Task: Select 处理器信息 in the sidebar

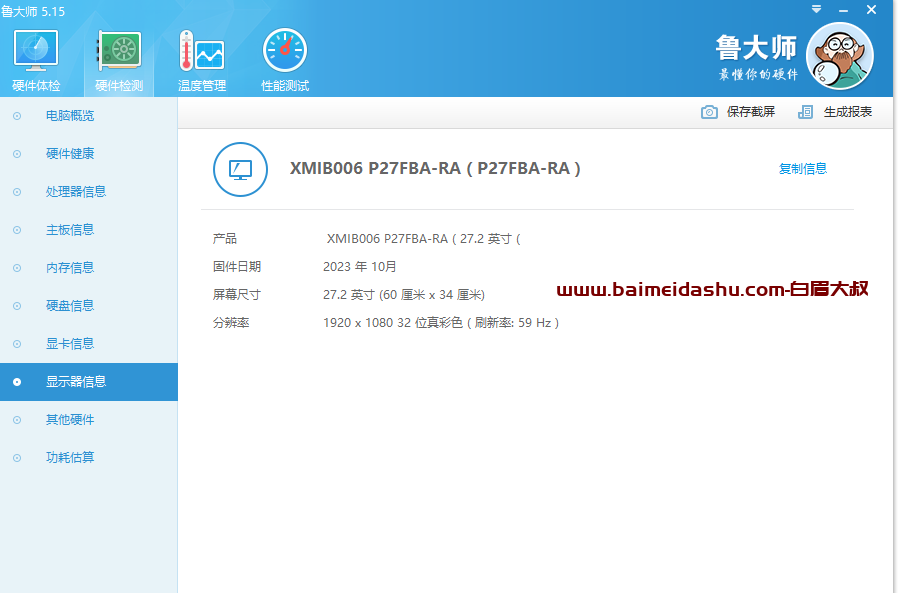Action: [x=89, y=191]
